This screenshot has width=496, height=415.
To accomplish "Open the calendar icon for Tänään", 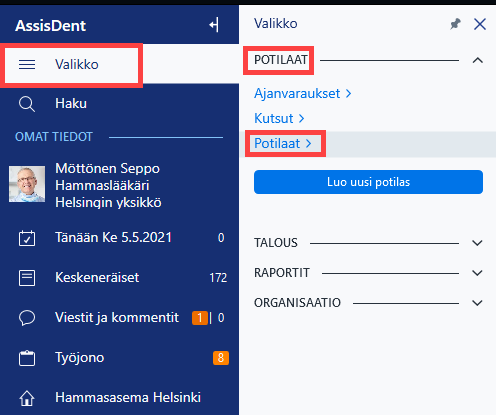I will tap(27, 238).
